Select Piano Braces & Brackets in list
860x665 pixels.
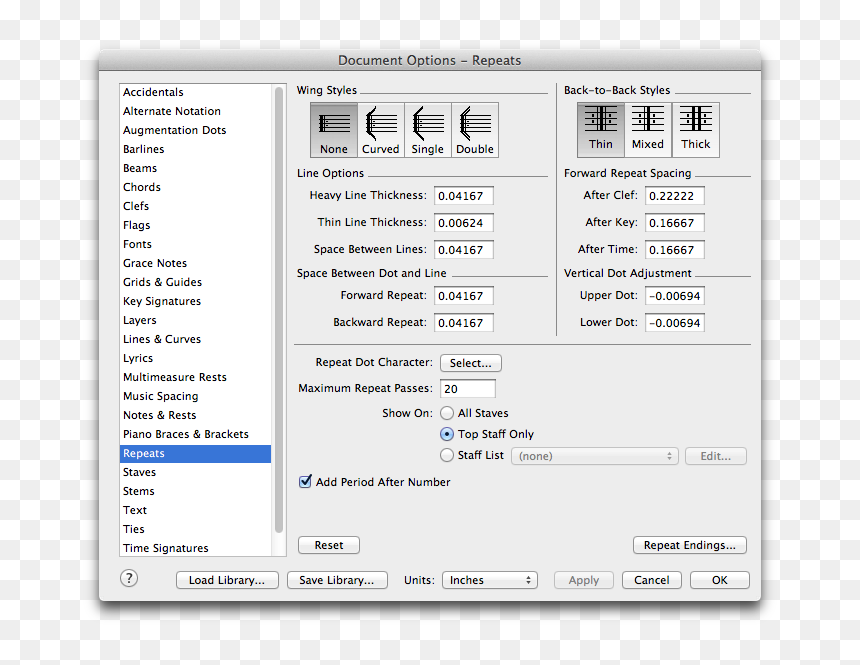(x=195, y=435)
